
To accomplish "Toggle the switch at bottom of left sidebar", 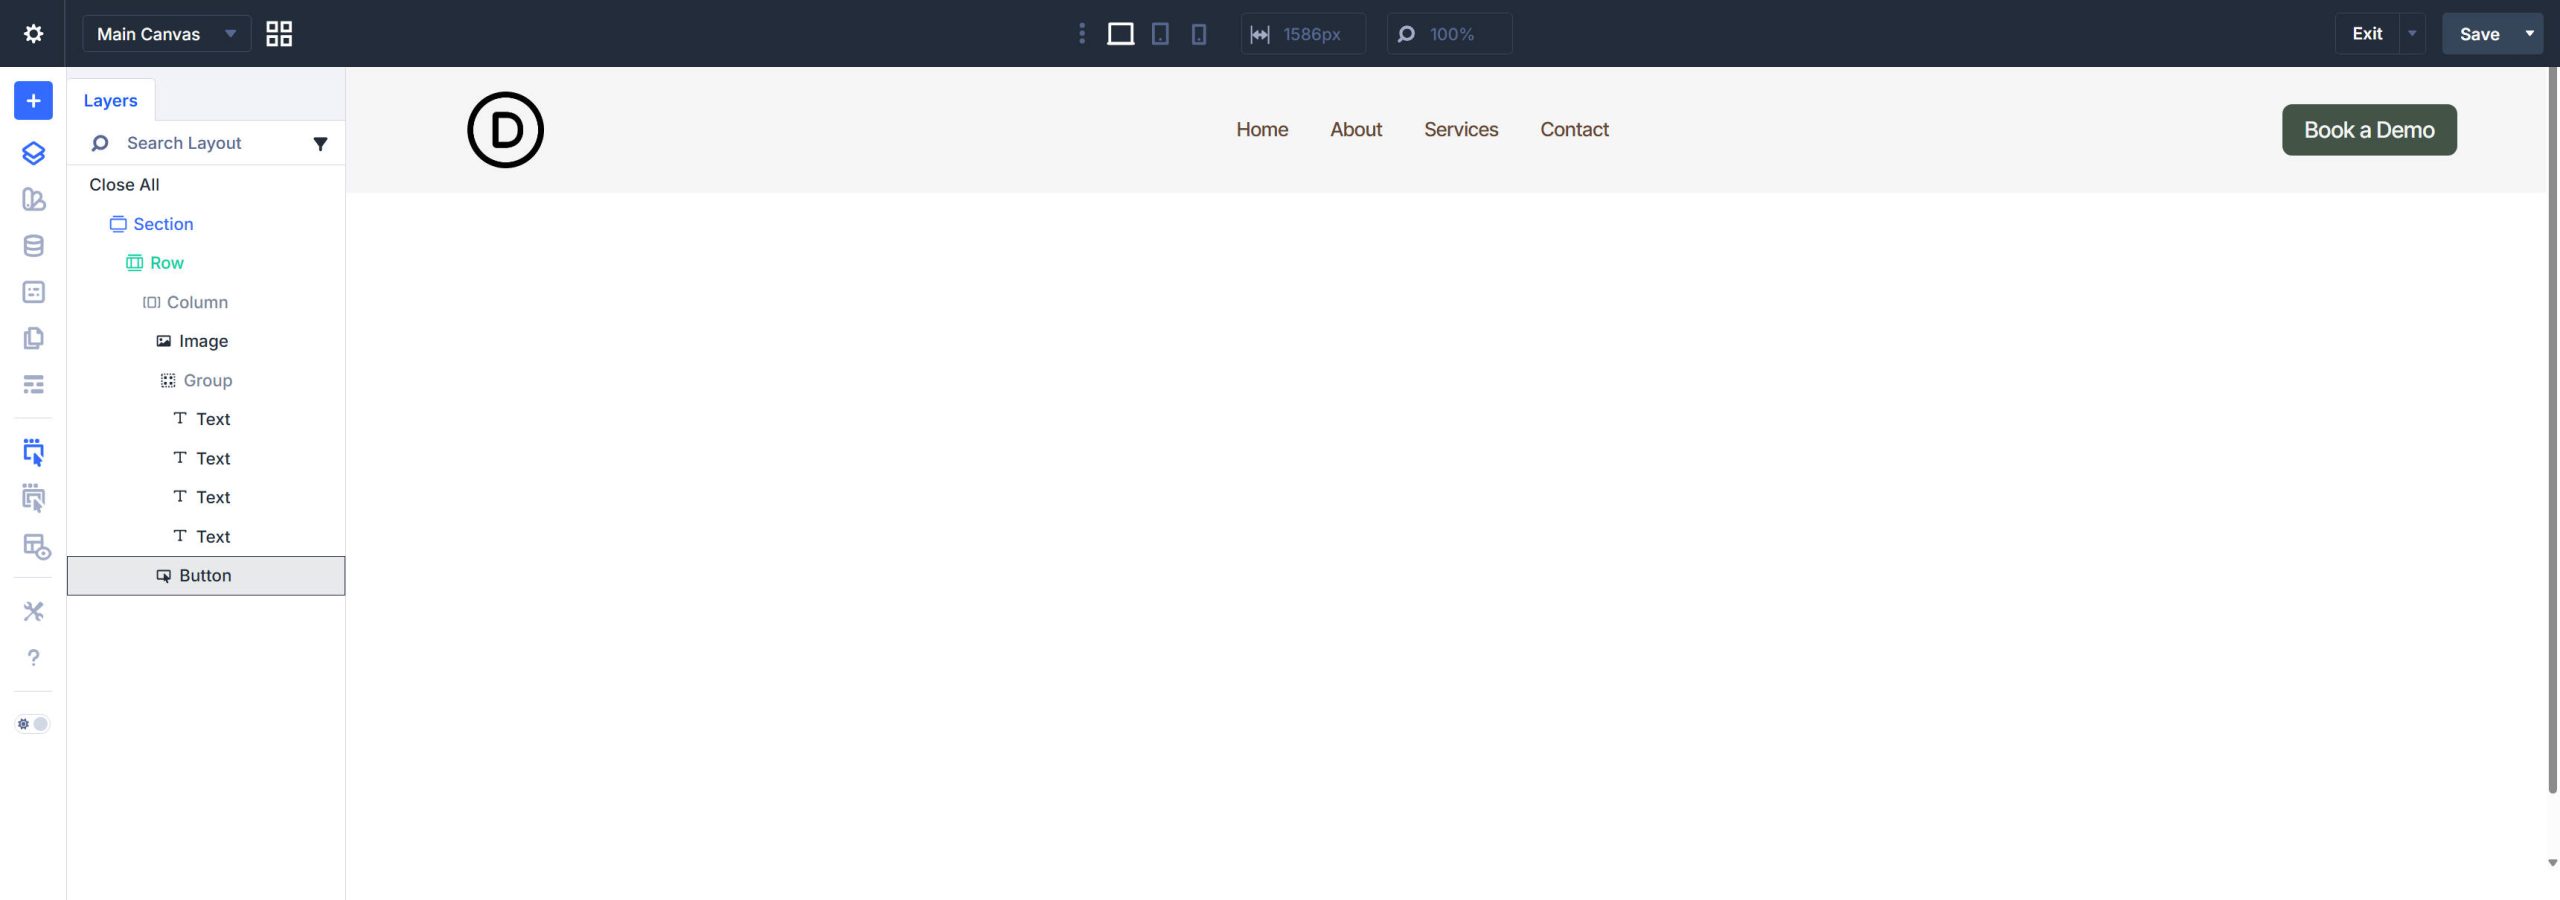I will tap(32, 723).
